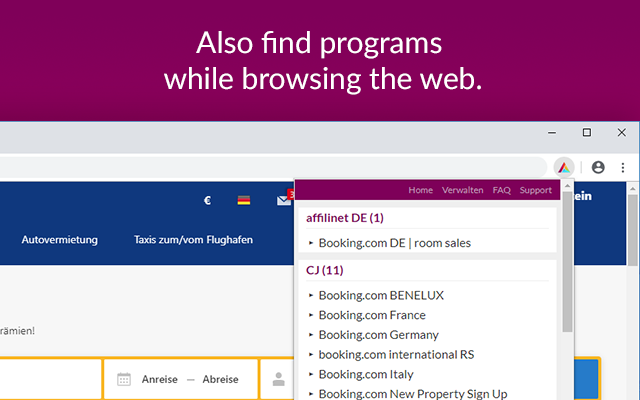
Task: Open the mail notifications envelope icon
Action: [284, 200]
